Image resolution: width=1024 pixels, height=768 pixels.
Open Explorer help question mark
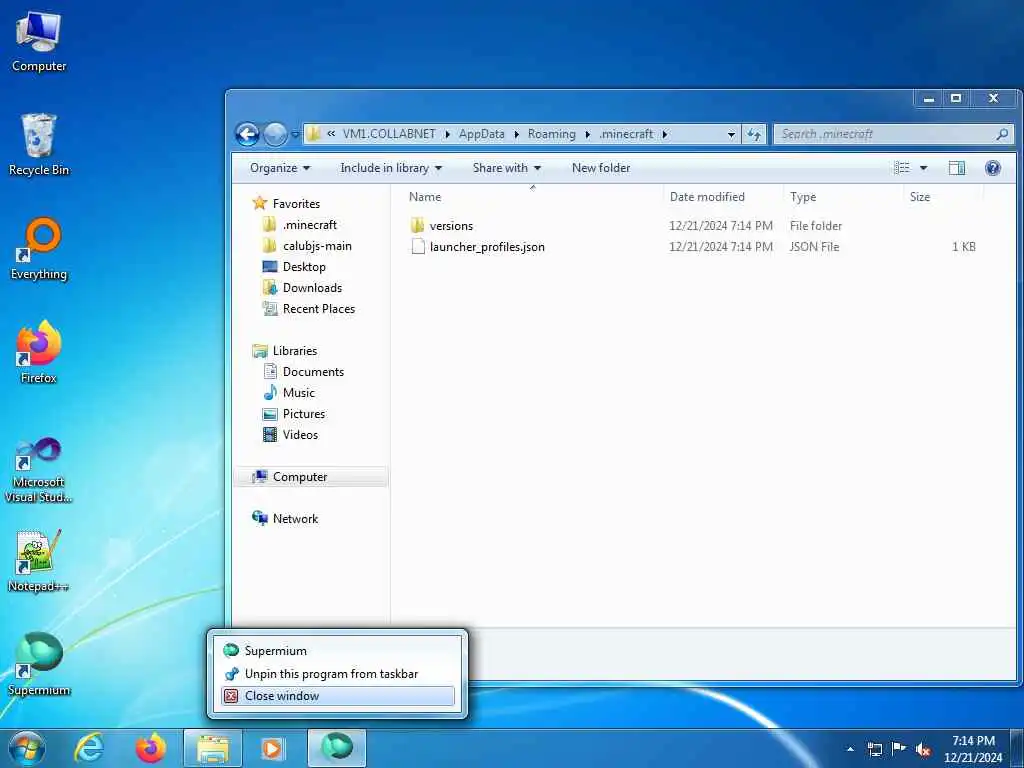993,168
